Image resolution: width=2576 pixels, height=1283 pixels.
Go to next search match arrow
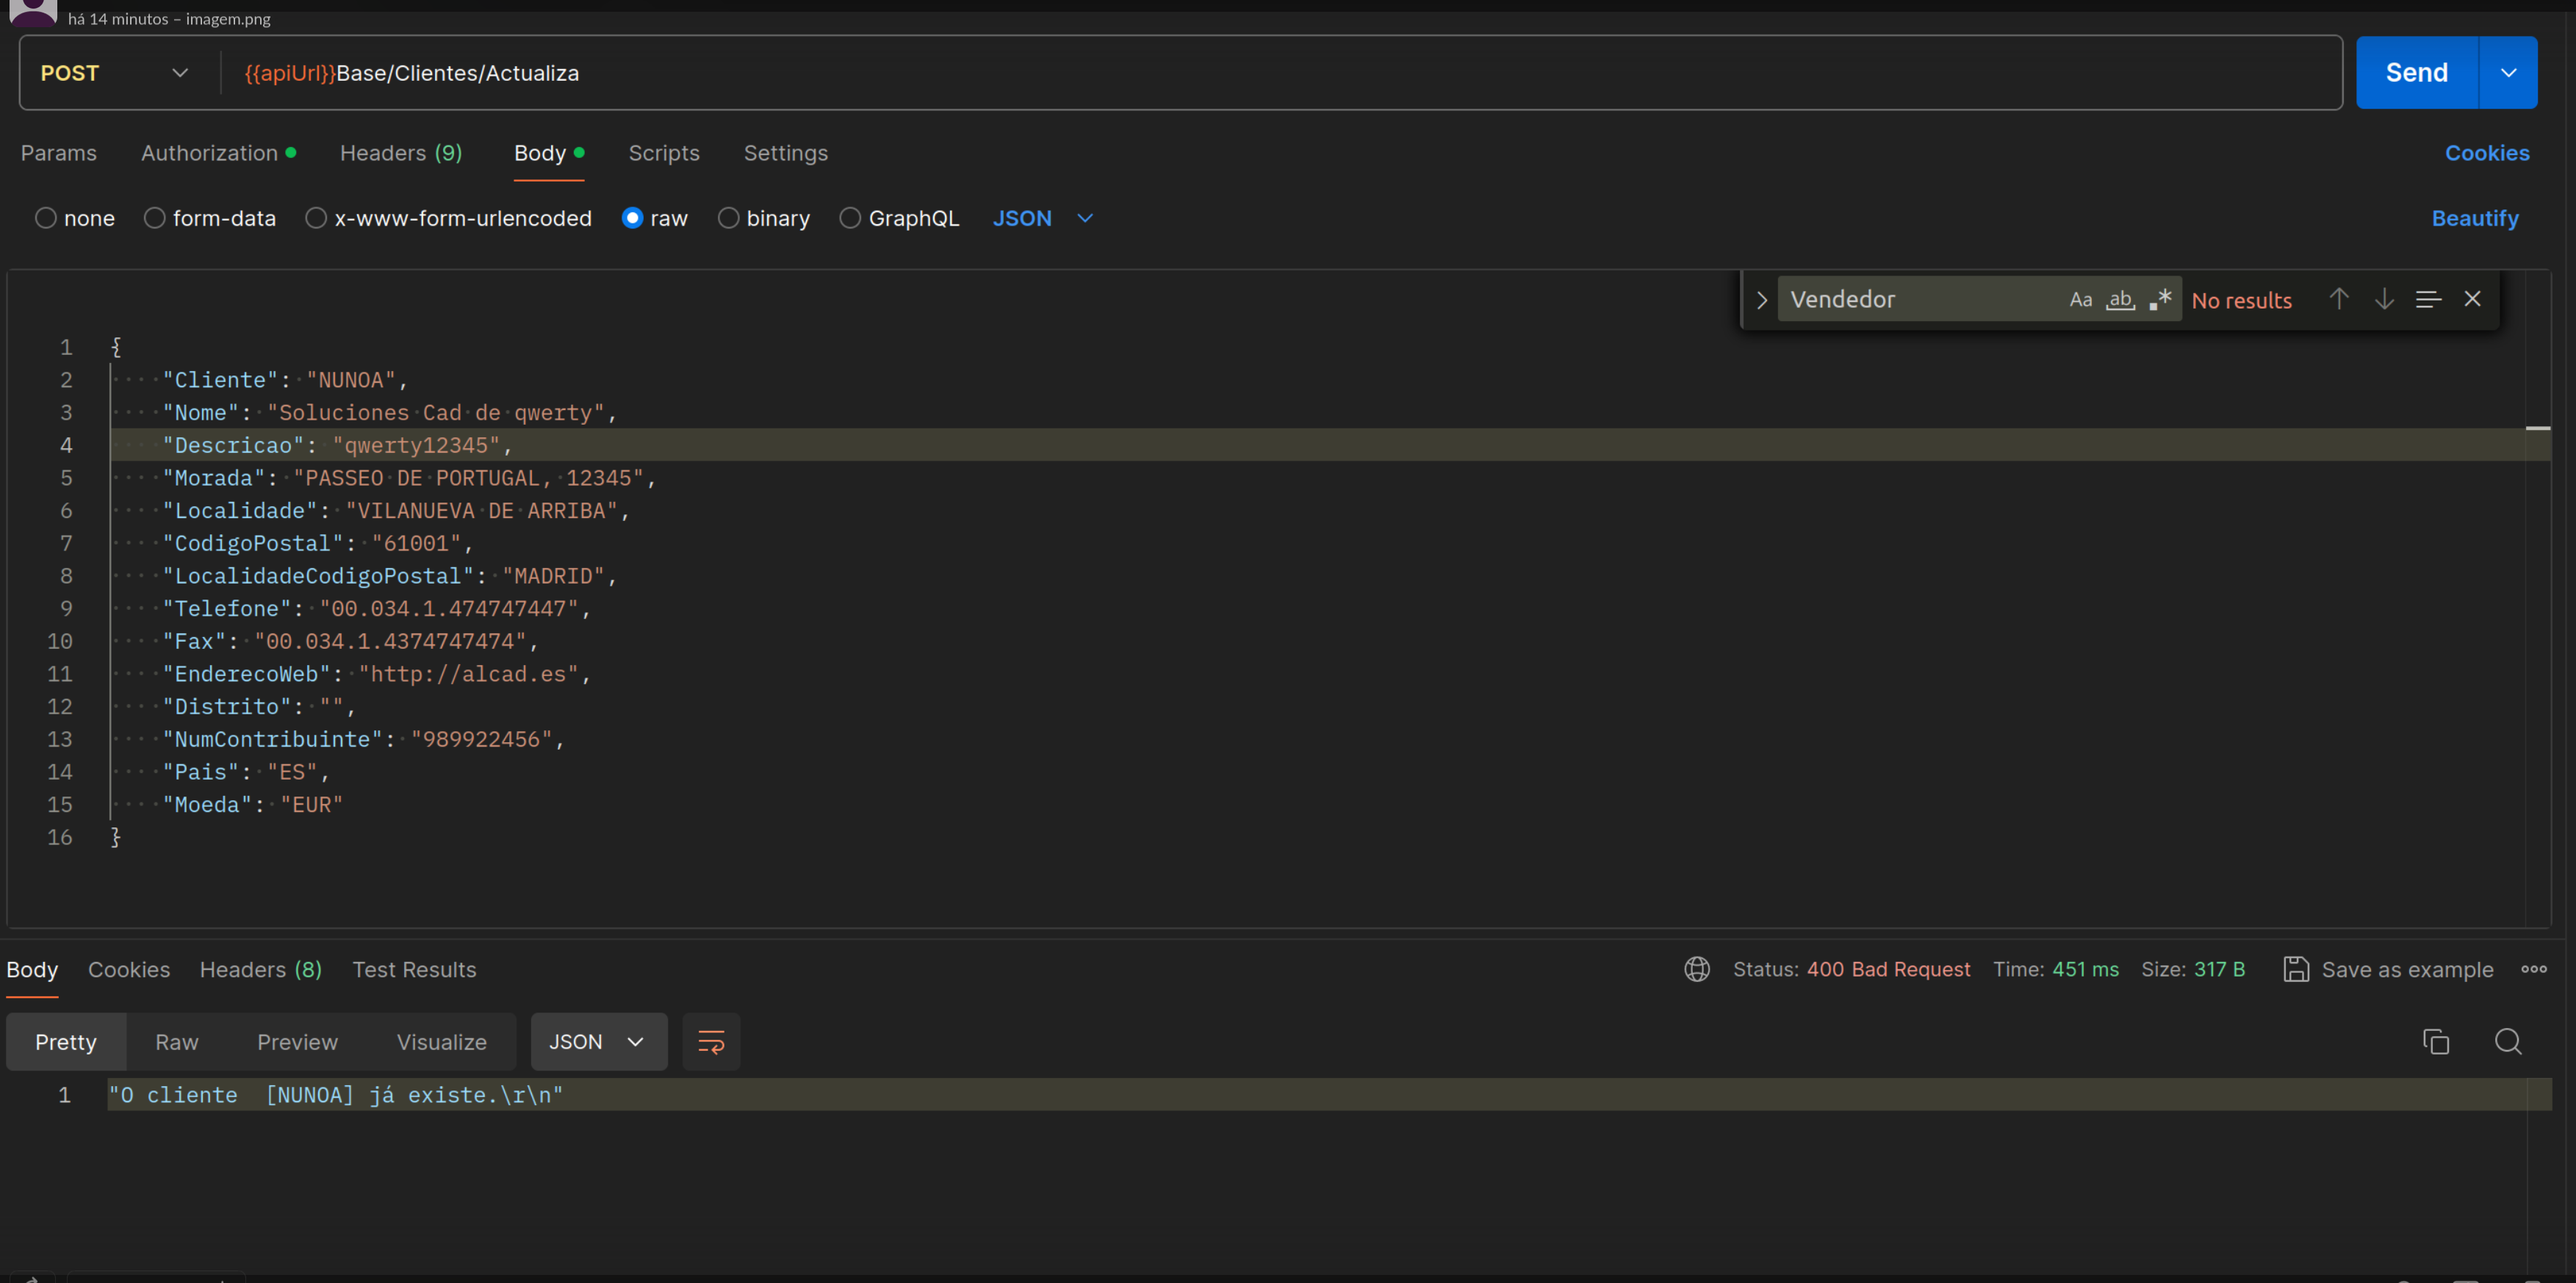click(x=2384, y=299)
